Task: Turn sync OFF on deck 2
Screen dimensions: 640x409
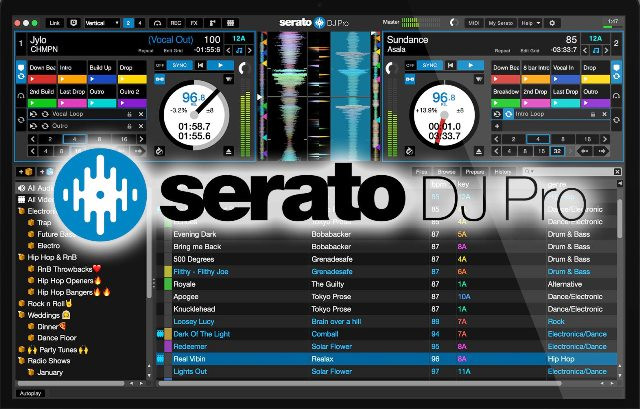Action: pos(410,65)
